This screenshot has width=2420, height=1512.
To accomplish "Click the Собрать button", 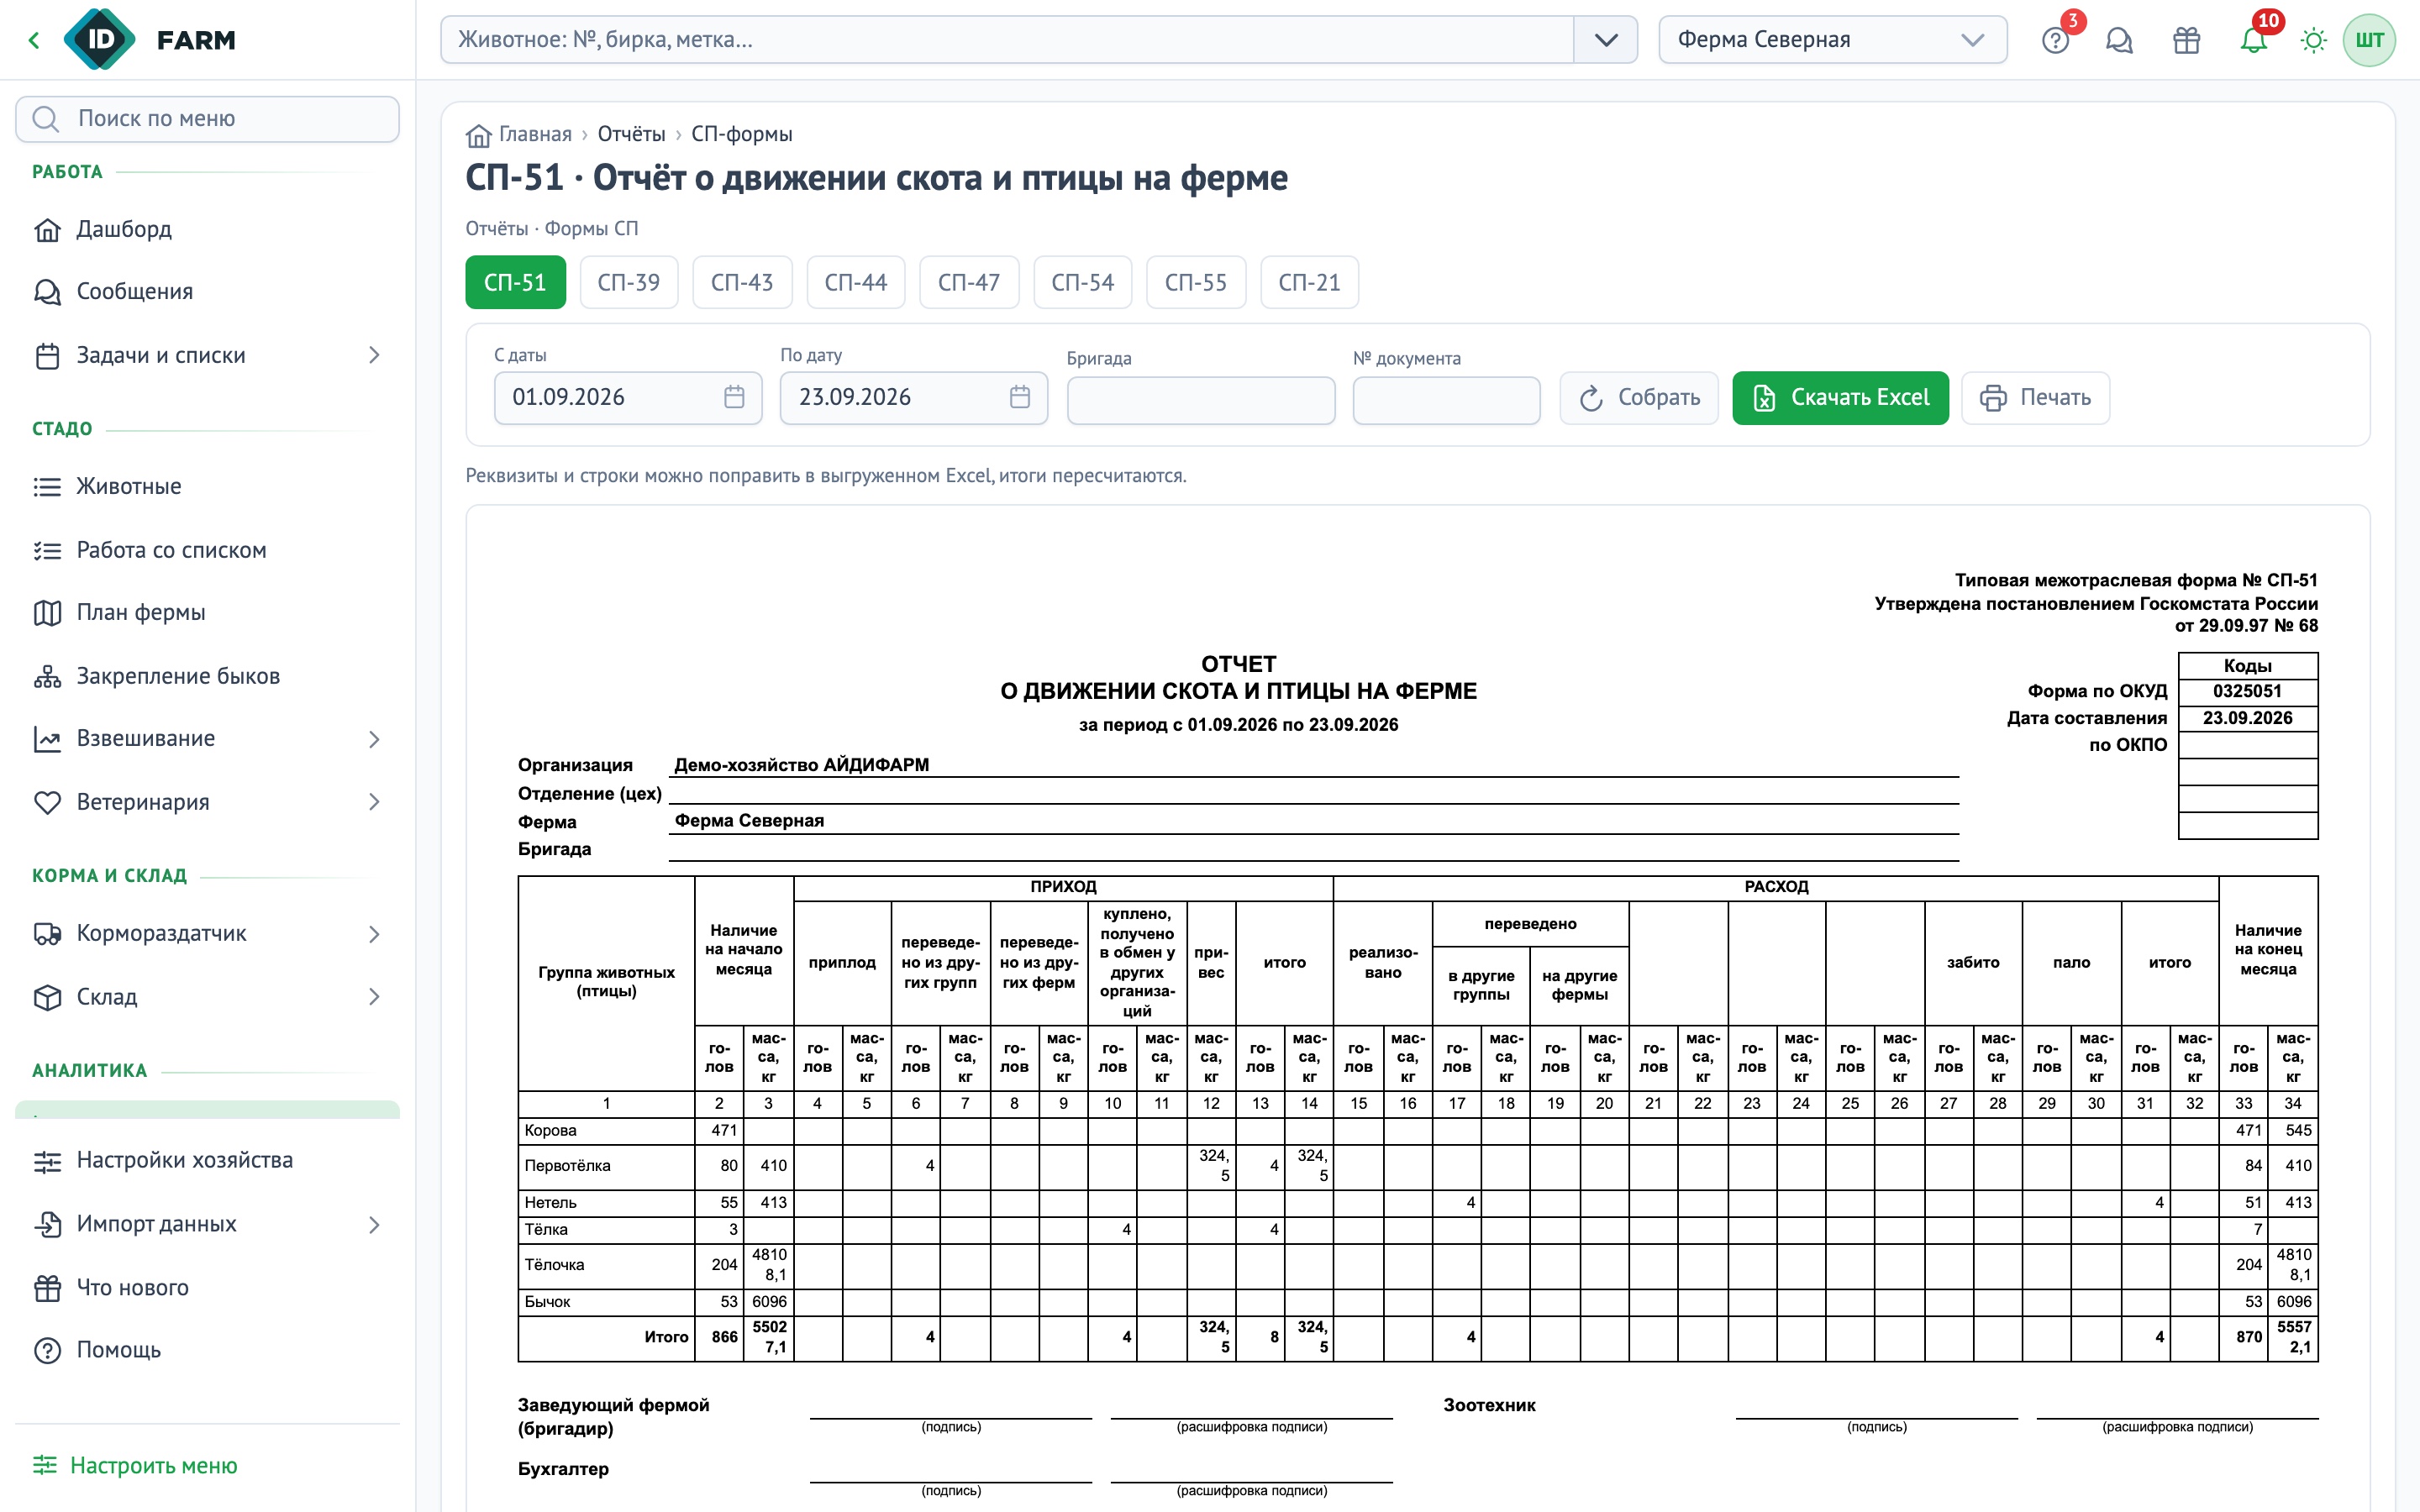I will coord(1639,398).
